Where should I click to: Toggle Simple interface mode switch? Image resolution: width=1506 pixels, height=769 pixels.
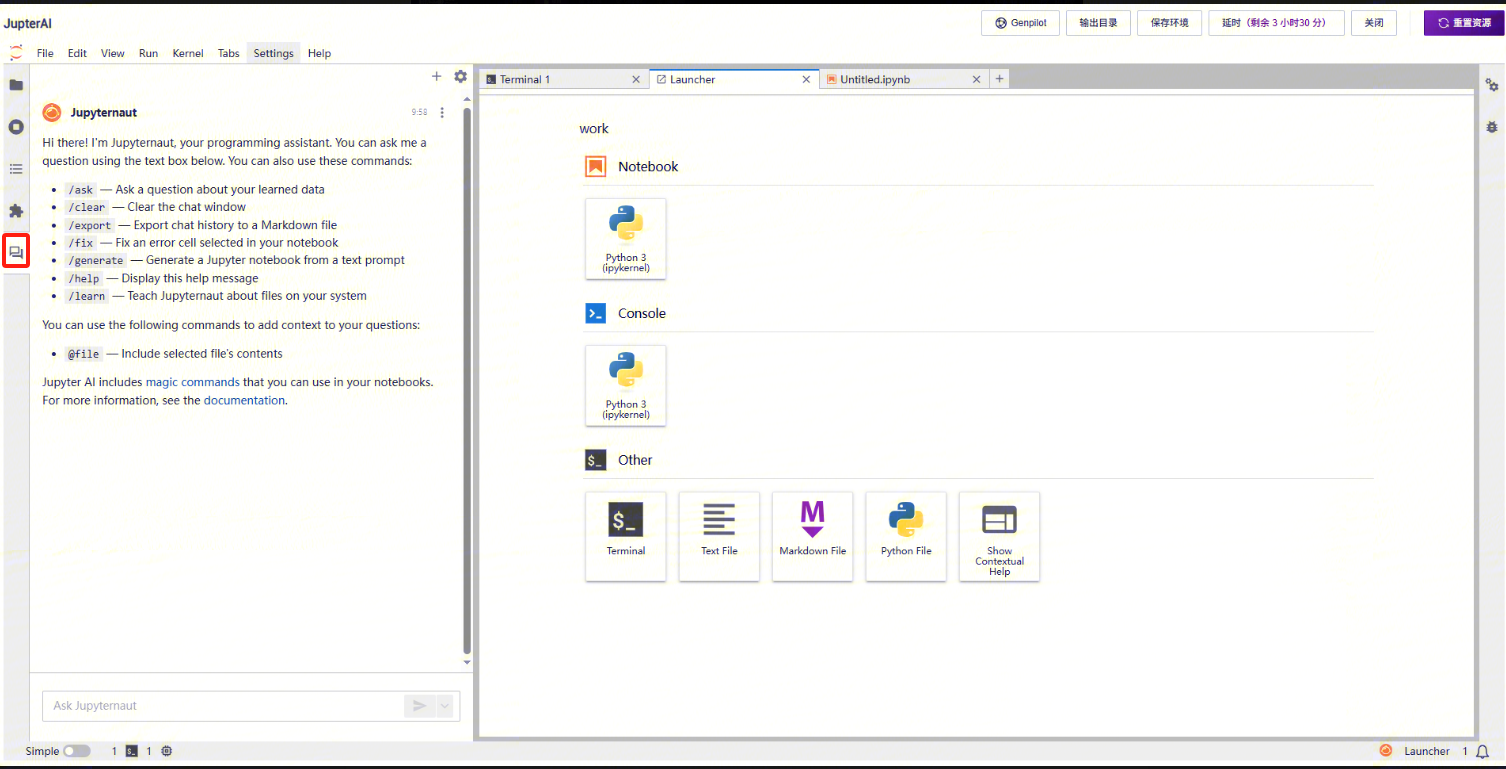pyautogui.click(x=76, y=751)
